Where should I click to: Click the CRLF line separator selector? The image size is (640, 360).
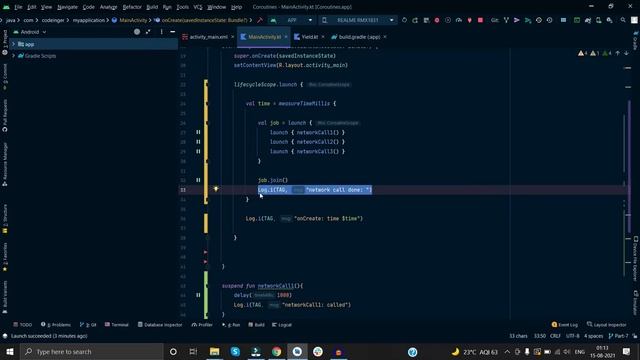point(555,336)
